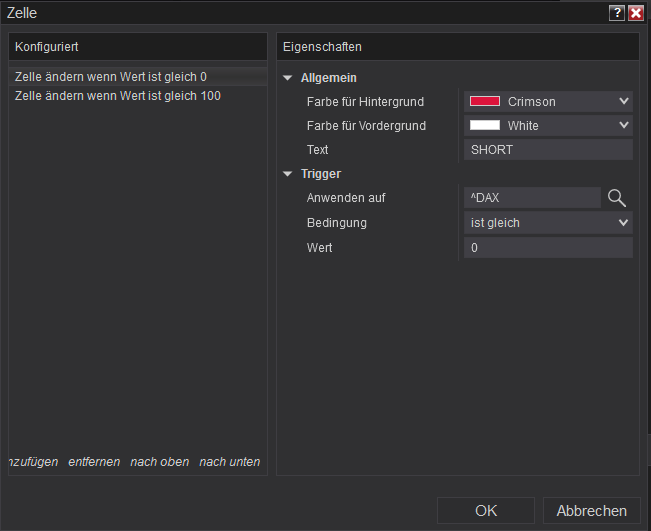Click the 'nach unten' link
This screenshot has height=531, width=651.
click(230, 462)
